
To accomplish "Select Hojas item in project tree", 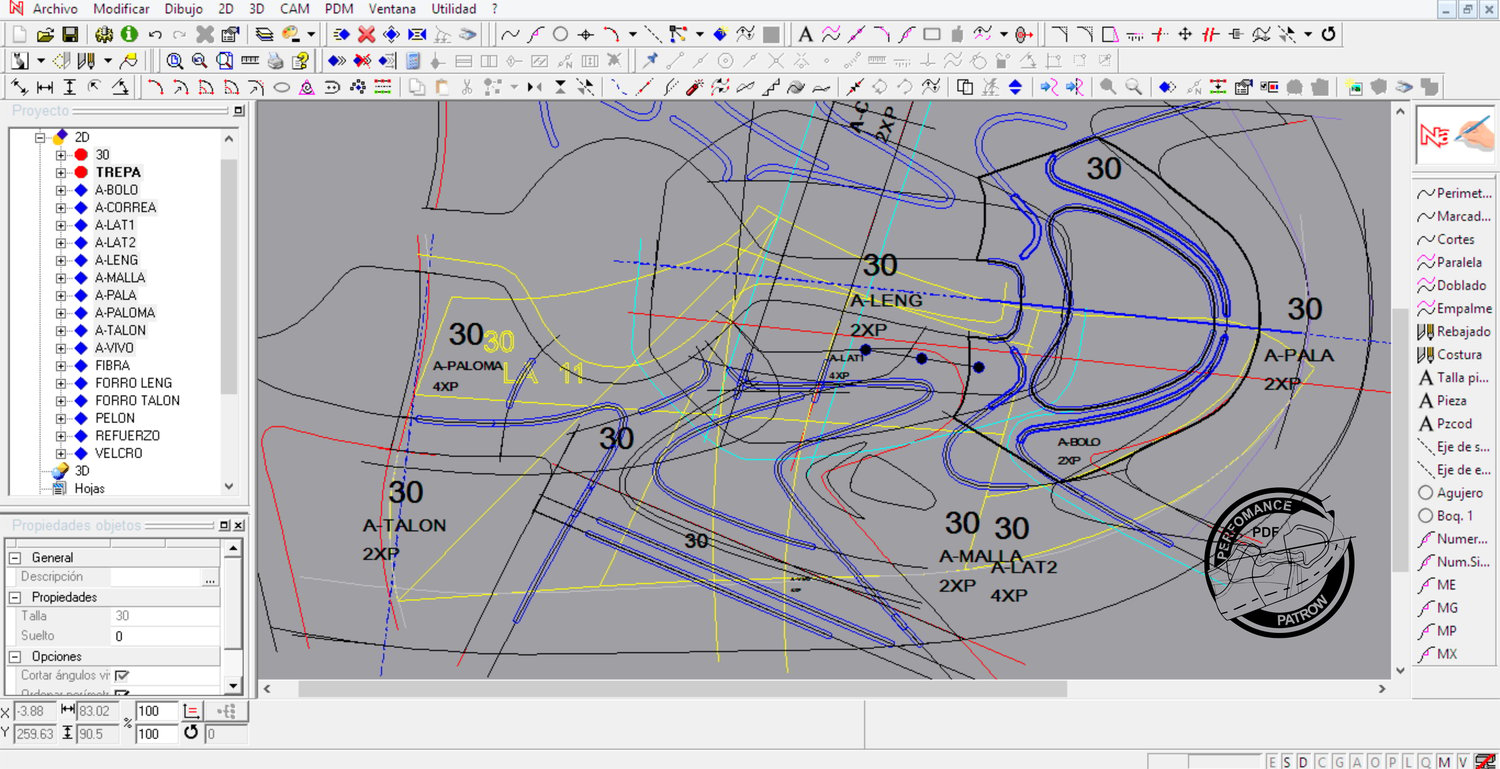I will [89, 489].
